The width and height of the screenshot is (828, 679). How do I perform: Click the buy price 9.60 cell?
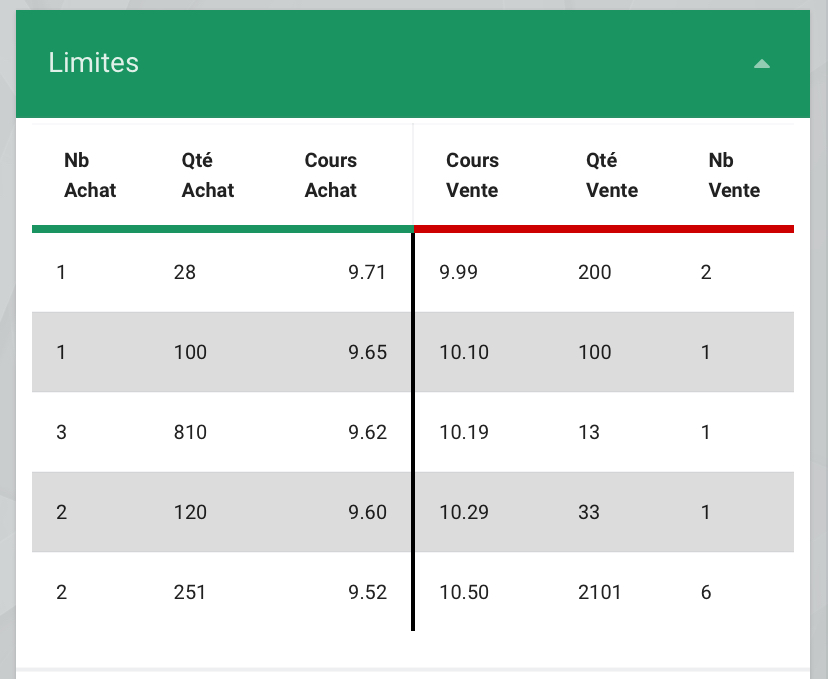click(x=366, y=512)
